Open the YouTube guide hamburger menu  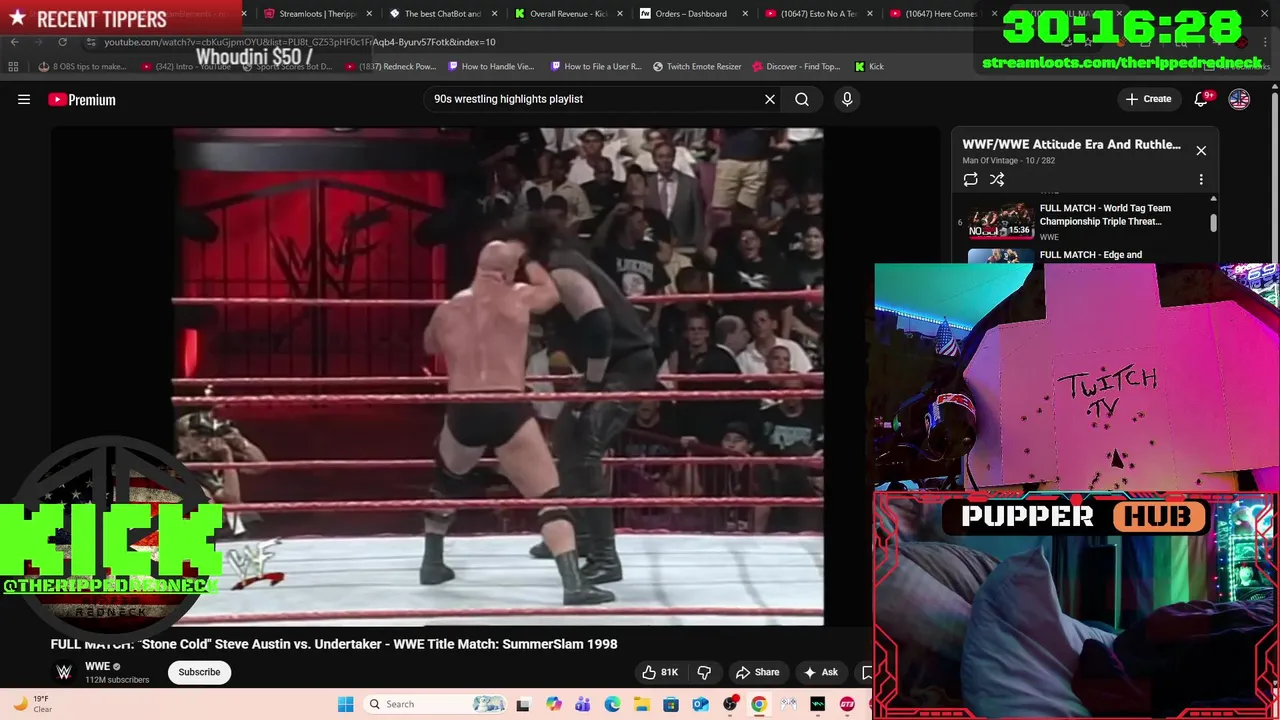24,99
